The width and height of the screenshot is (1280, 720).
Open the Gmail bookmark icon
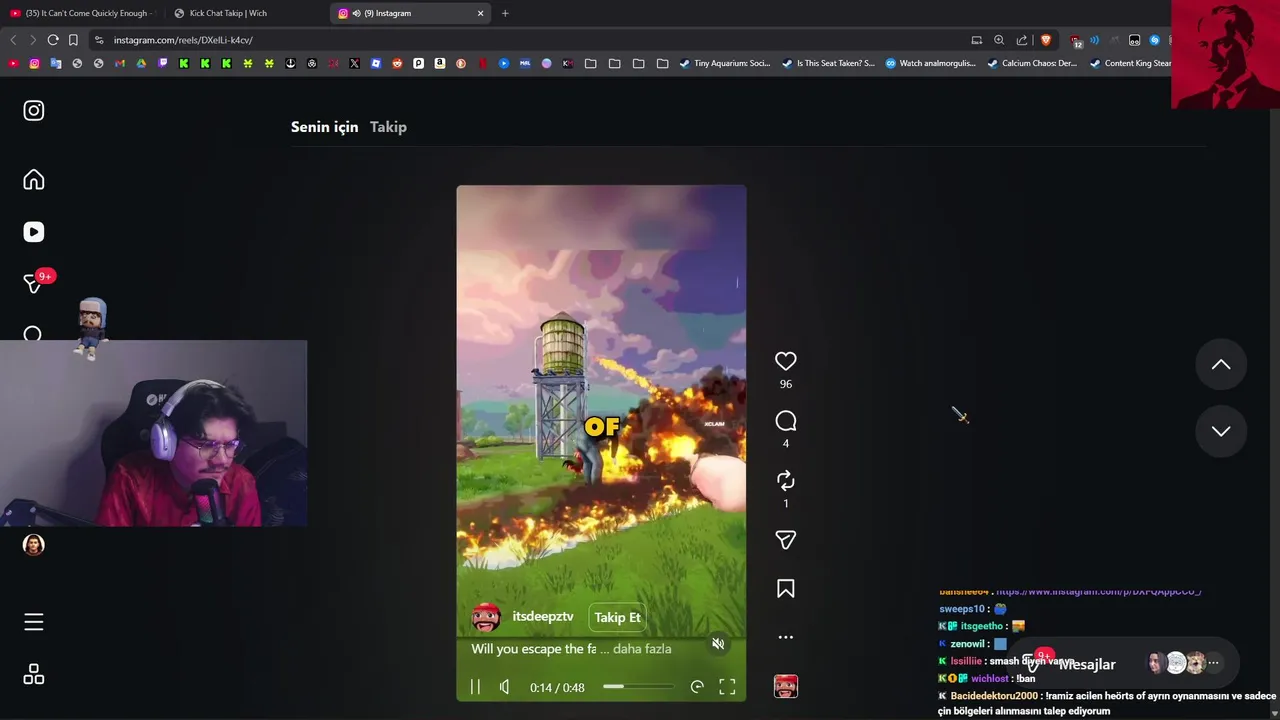(120, 63)
